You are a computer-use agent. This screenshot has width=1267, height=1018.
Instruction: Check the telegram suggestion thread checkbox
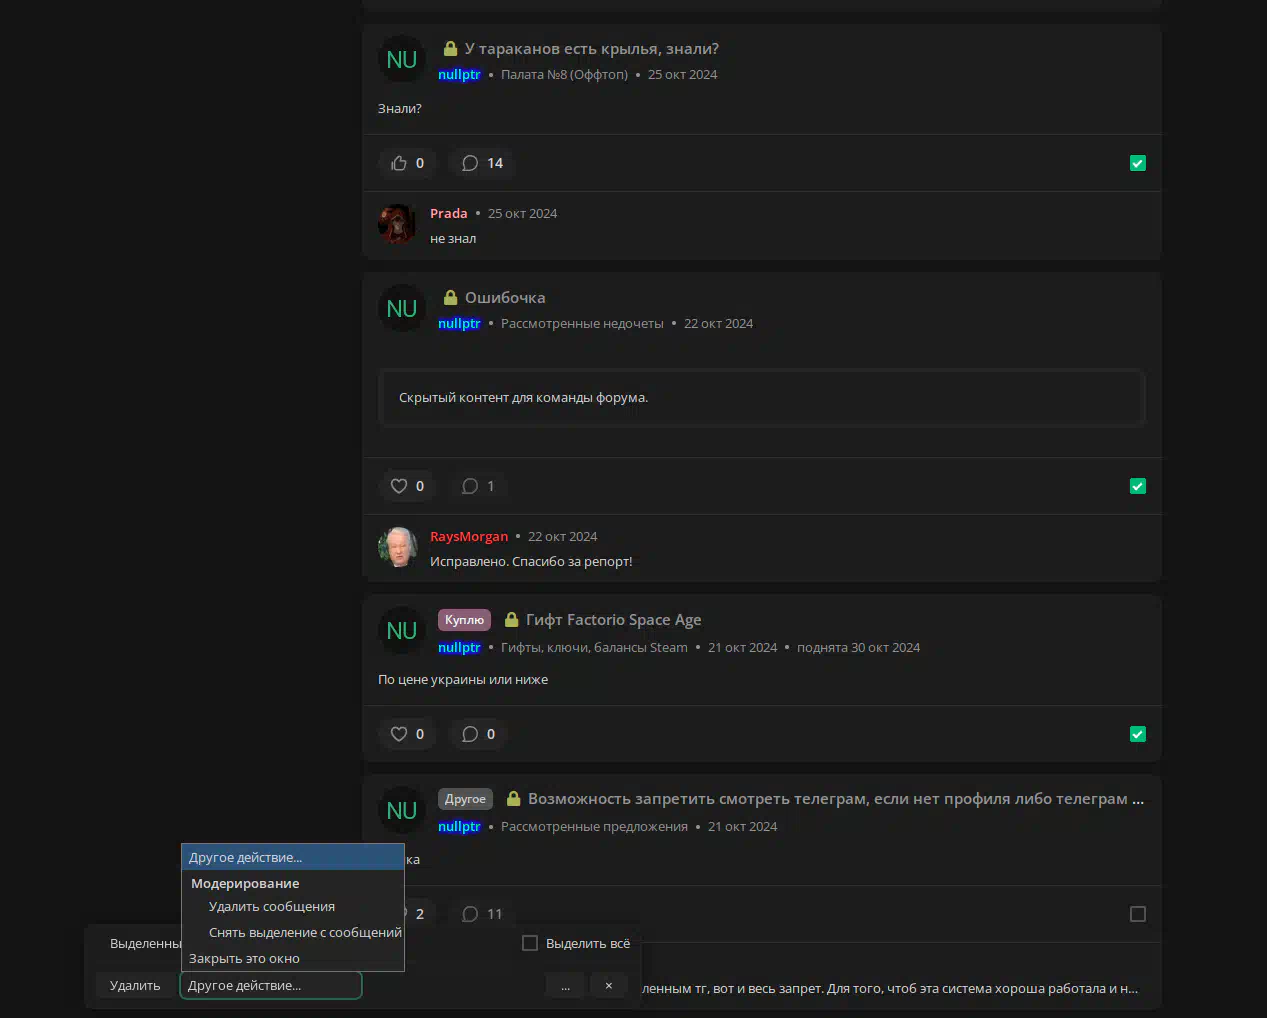[1137, 914]
